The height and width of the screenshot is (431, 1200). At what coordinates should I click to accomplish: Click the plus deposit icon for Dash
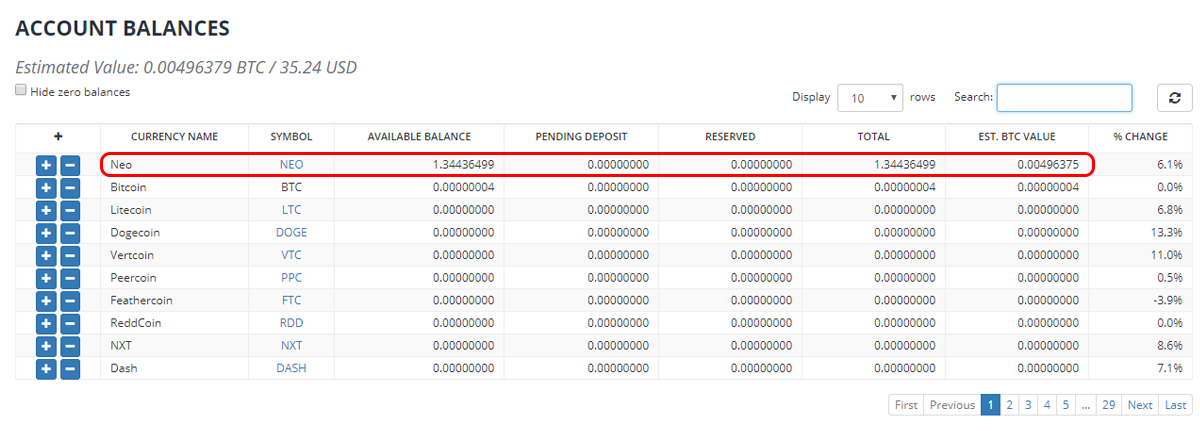click(x=46, y=369)
